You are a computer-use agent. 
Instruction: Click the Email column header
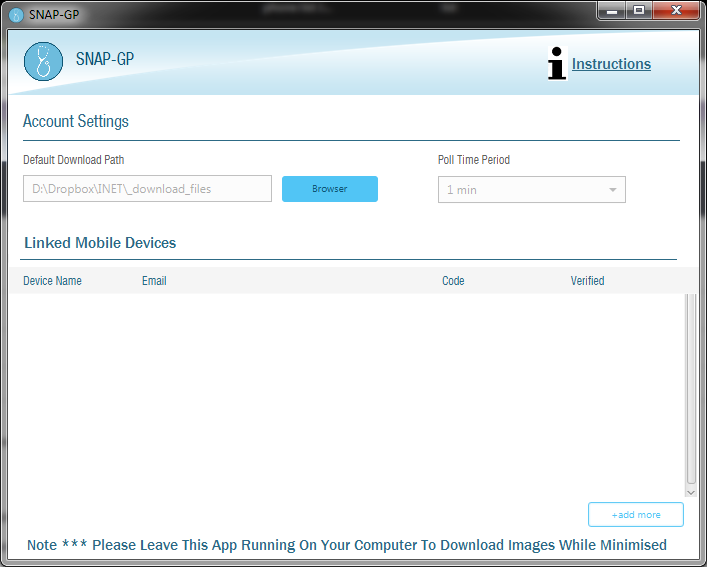point(154,281)
